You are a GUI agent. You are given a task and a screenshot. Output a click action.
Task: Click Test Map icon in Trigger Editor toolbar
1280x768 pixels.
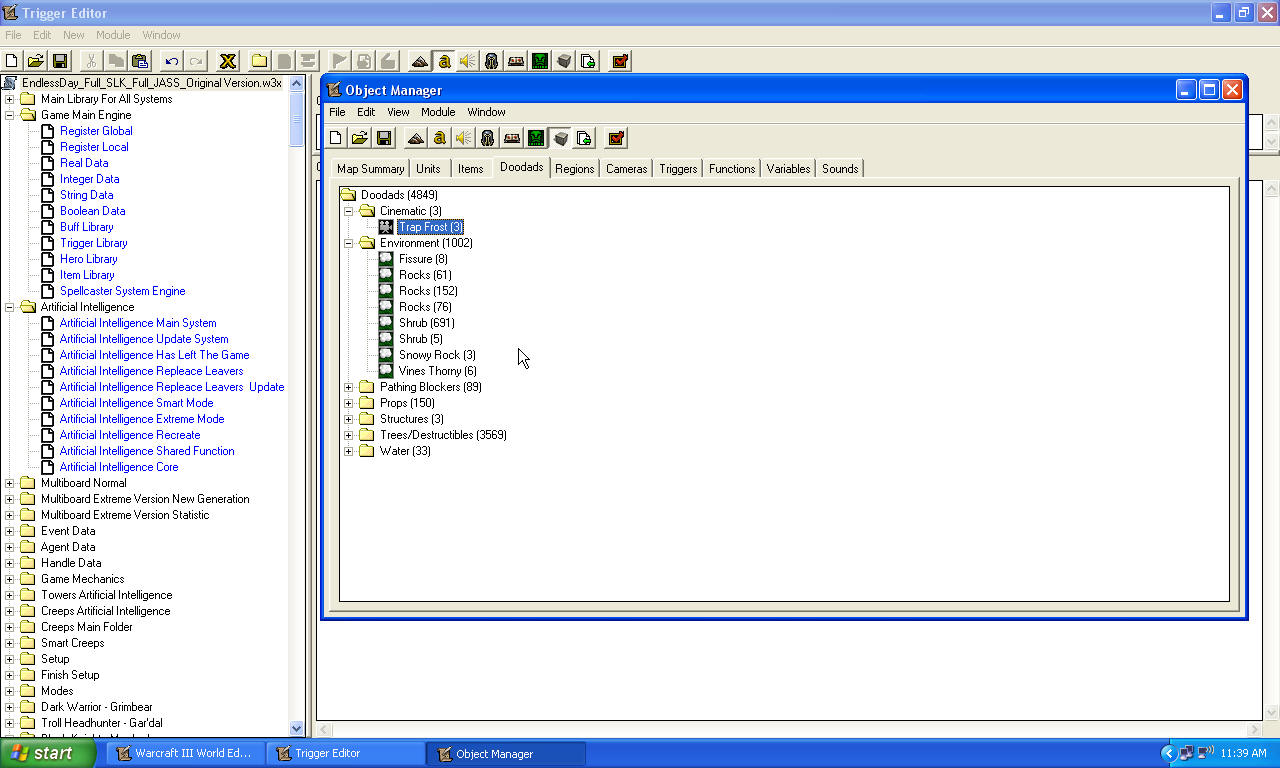(x=620, y=61)
